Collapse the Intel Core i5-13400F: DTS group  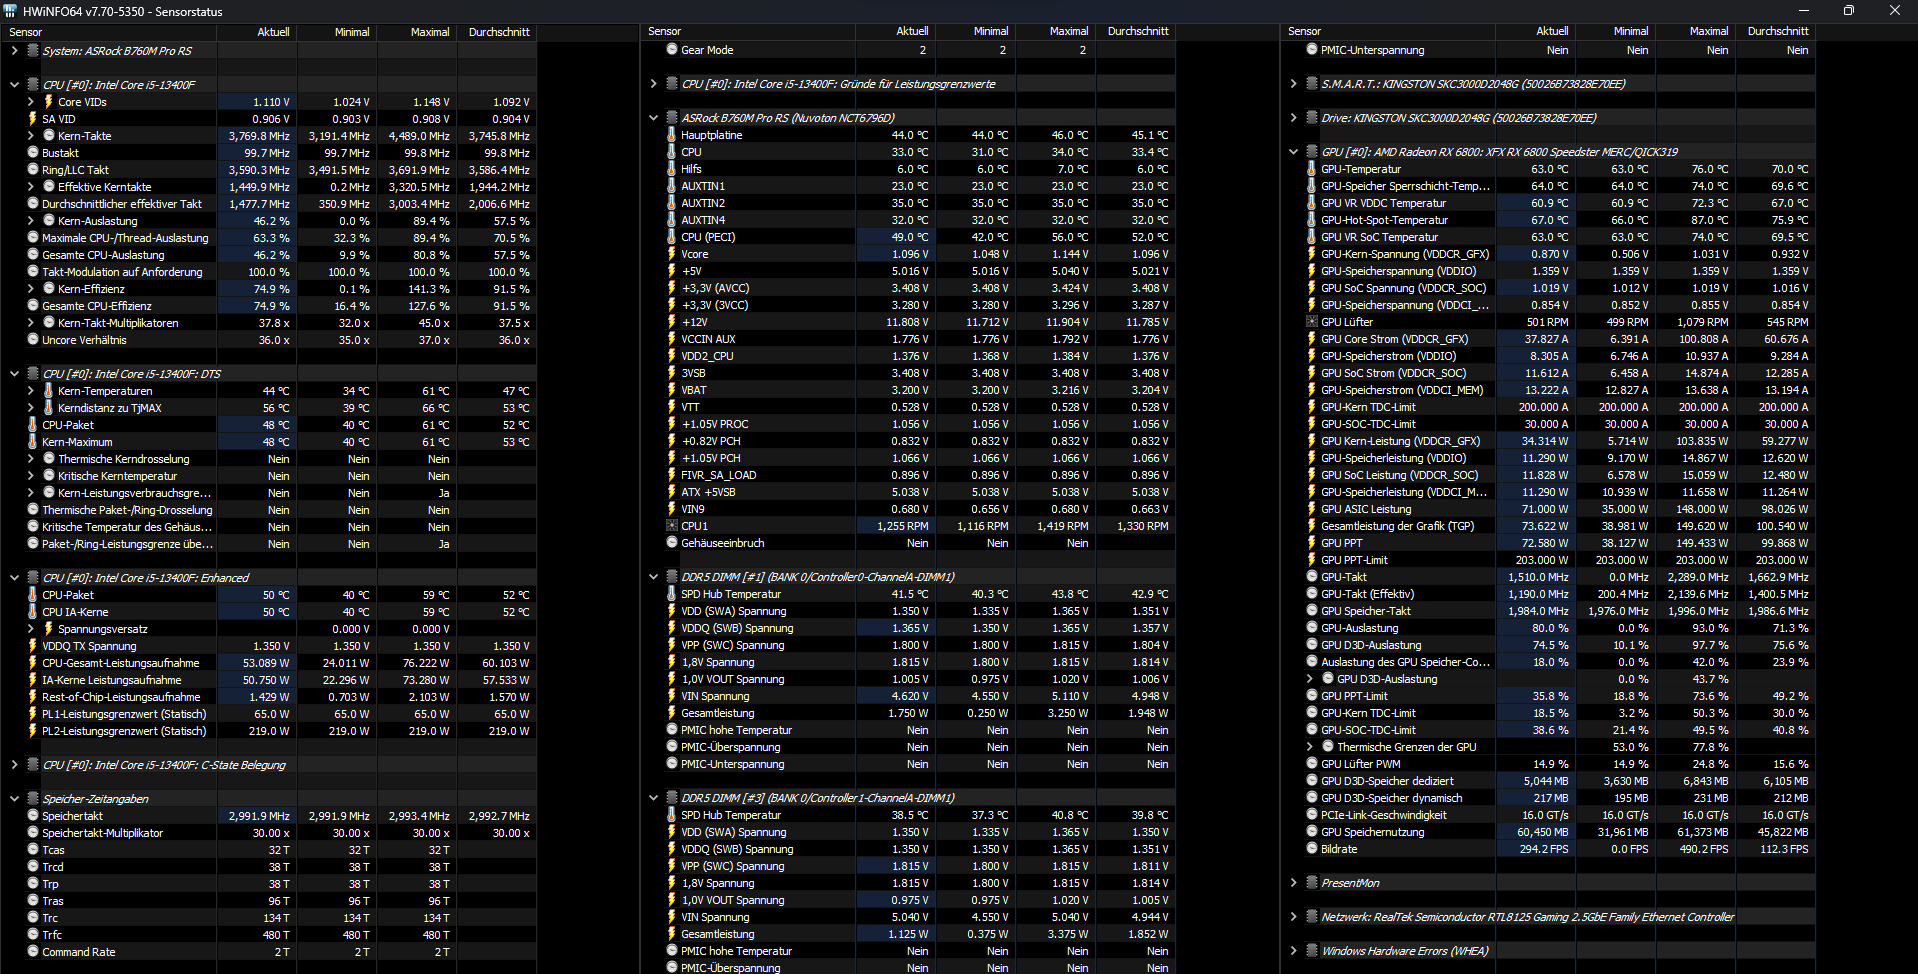[14, 374]
